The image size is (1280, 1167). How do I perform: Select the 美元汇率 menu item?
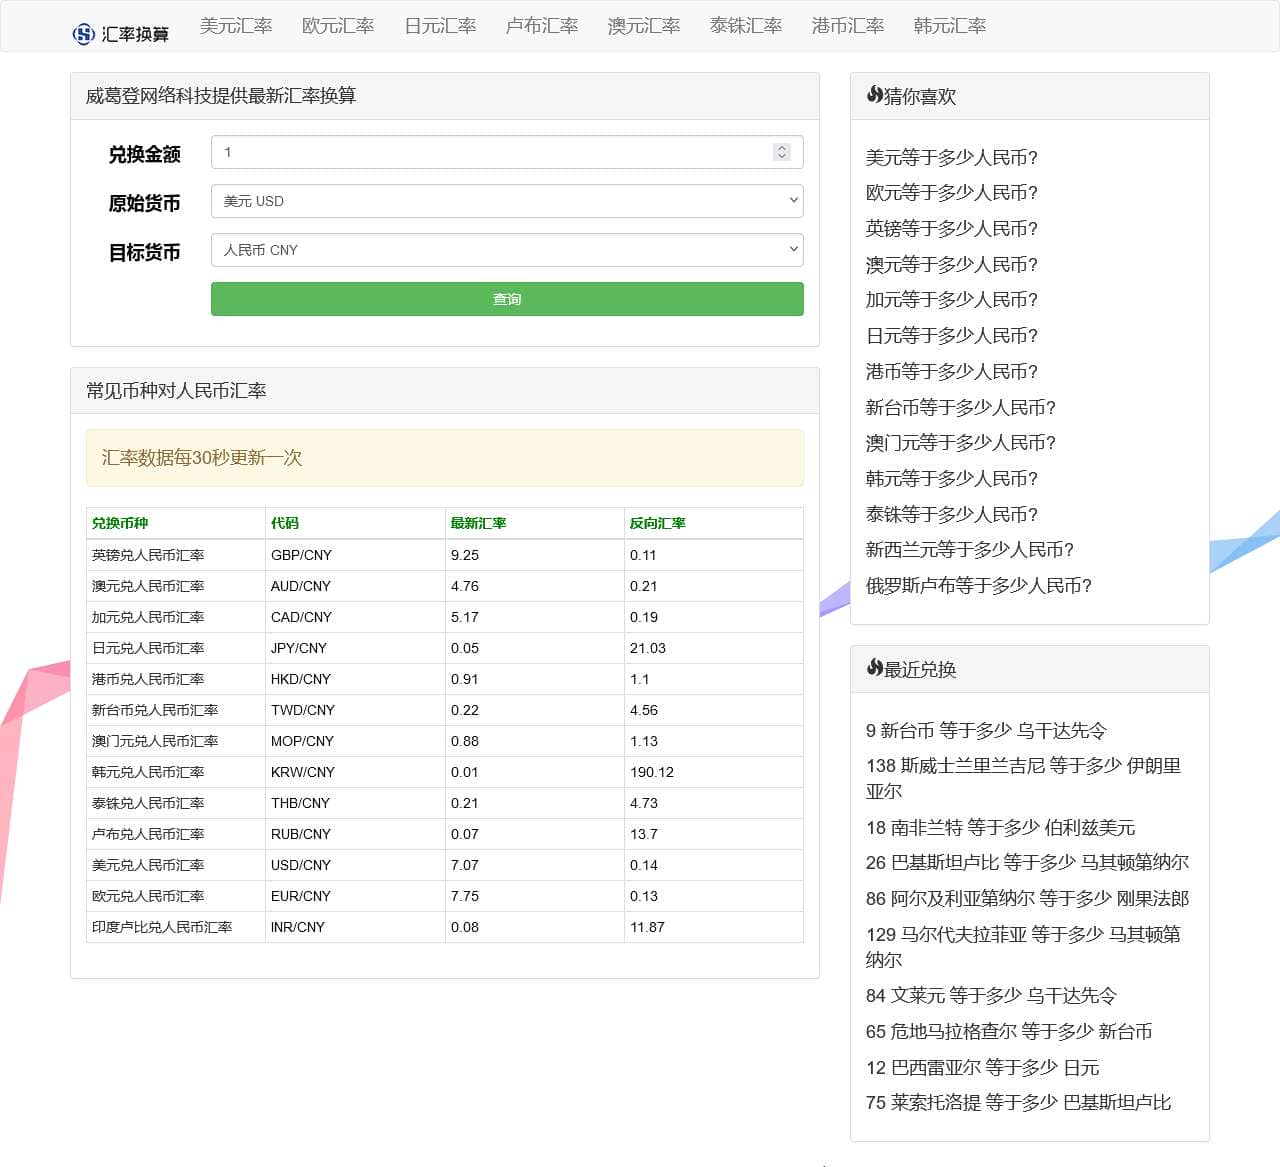(x=236, y=27)
